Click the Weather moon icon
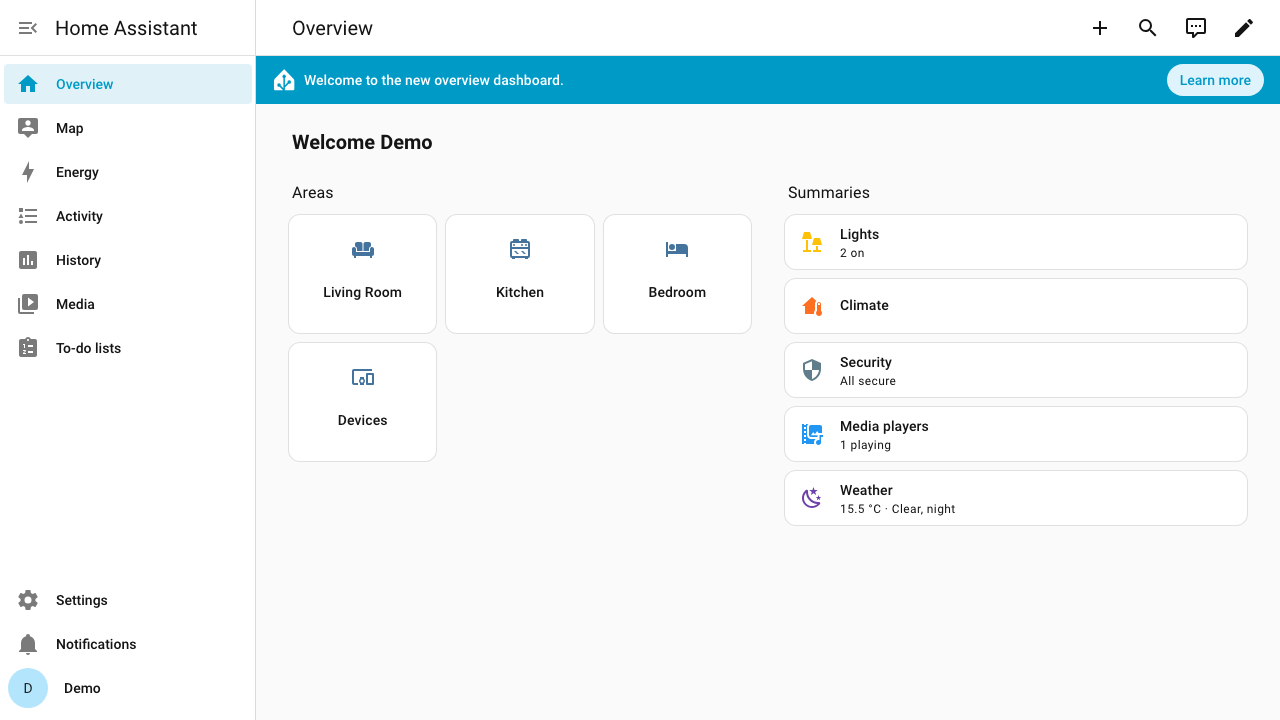This screenshot has height=720, width=1280. tap(812, 498)
